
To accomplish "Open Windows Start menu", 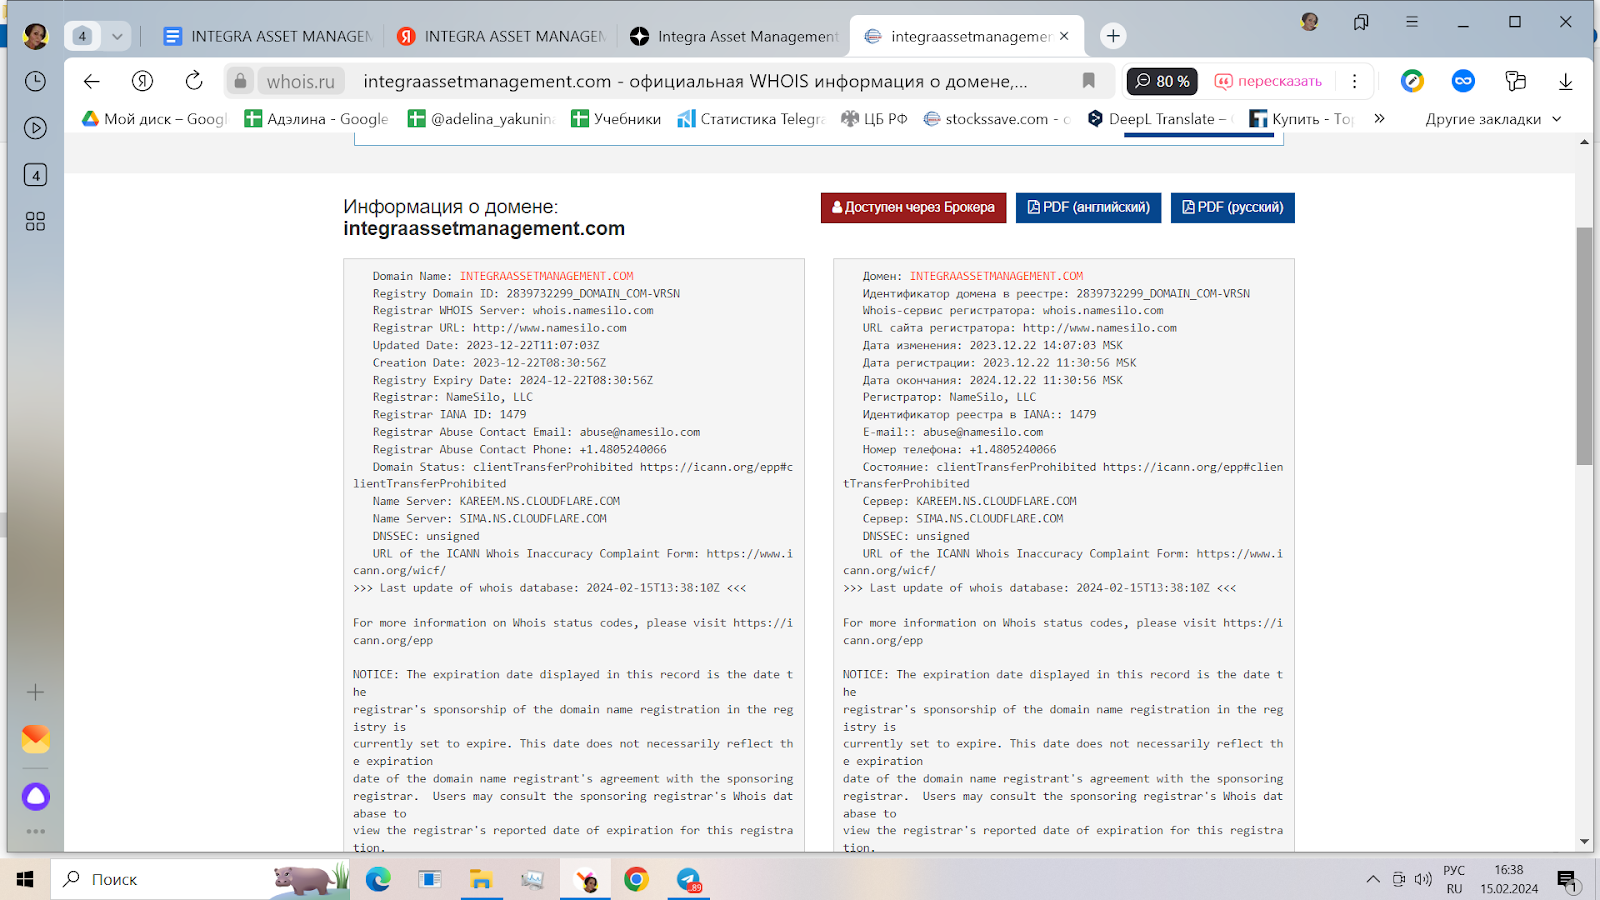I will pos(25,879).
